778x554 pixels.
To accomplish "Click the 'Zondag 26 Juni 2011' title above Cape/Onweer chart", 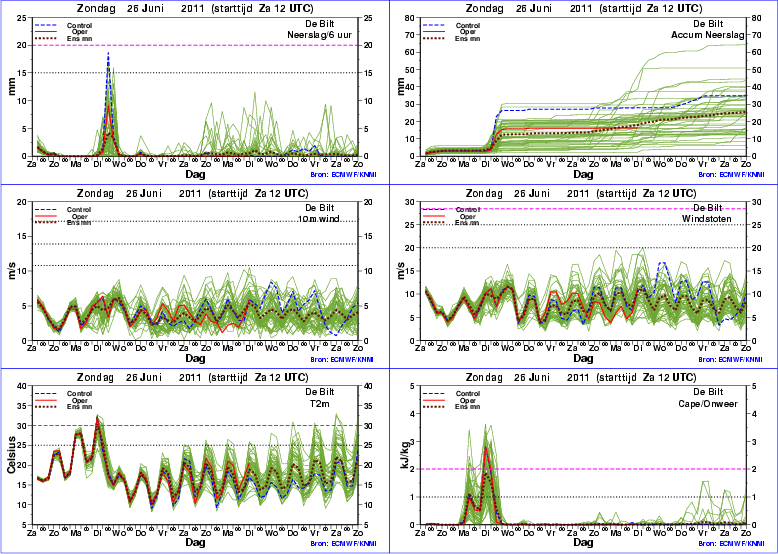I will pyautogui.click(x=528, y=377).
